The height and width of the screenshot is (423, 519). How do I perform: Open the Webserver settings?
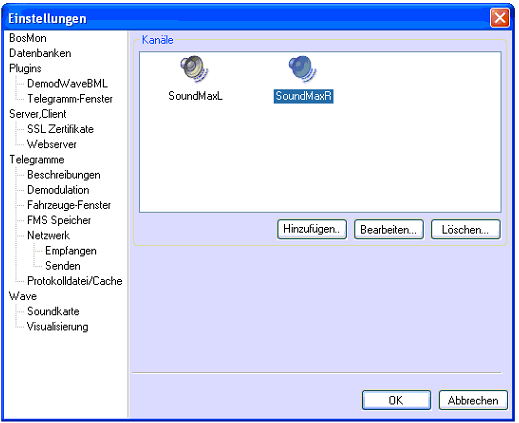(x=52, y=144)
